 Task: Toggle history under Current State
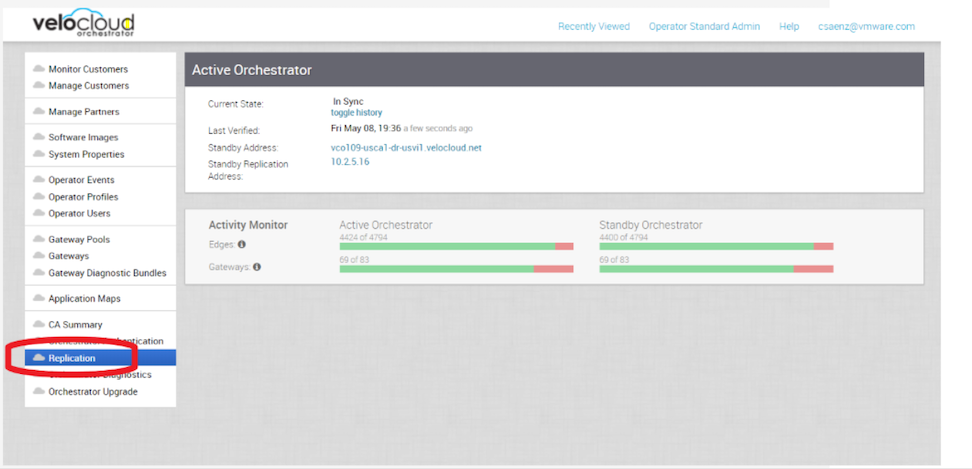click(356, 113)
